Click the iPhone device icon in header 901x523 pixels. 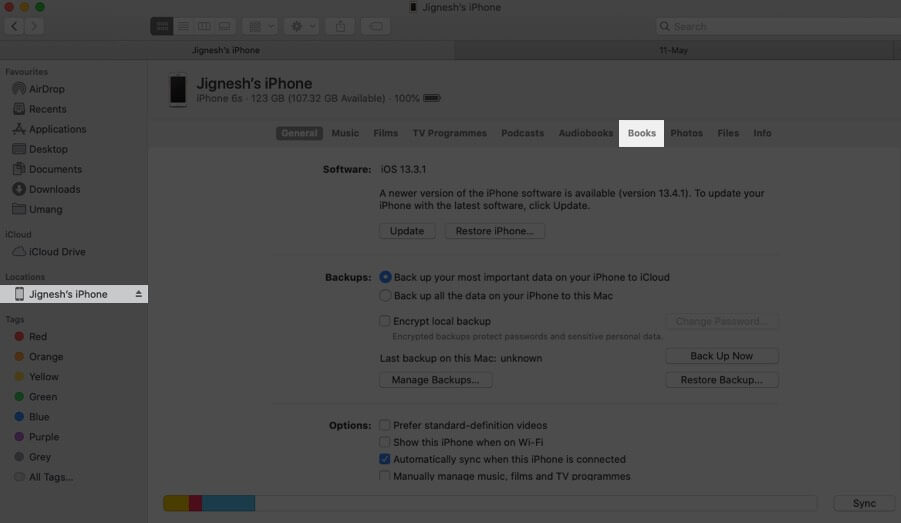(x=178, y=90)
